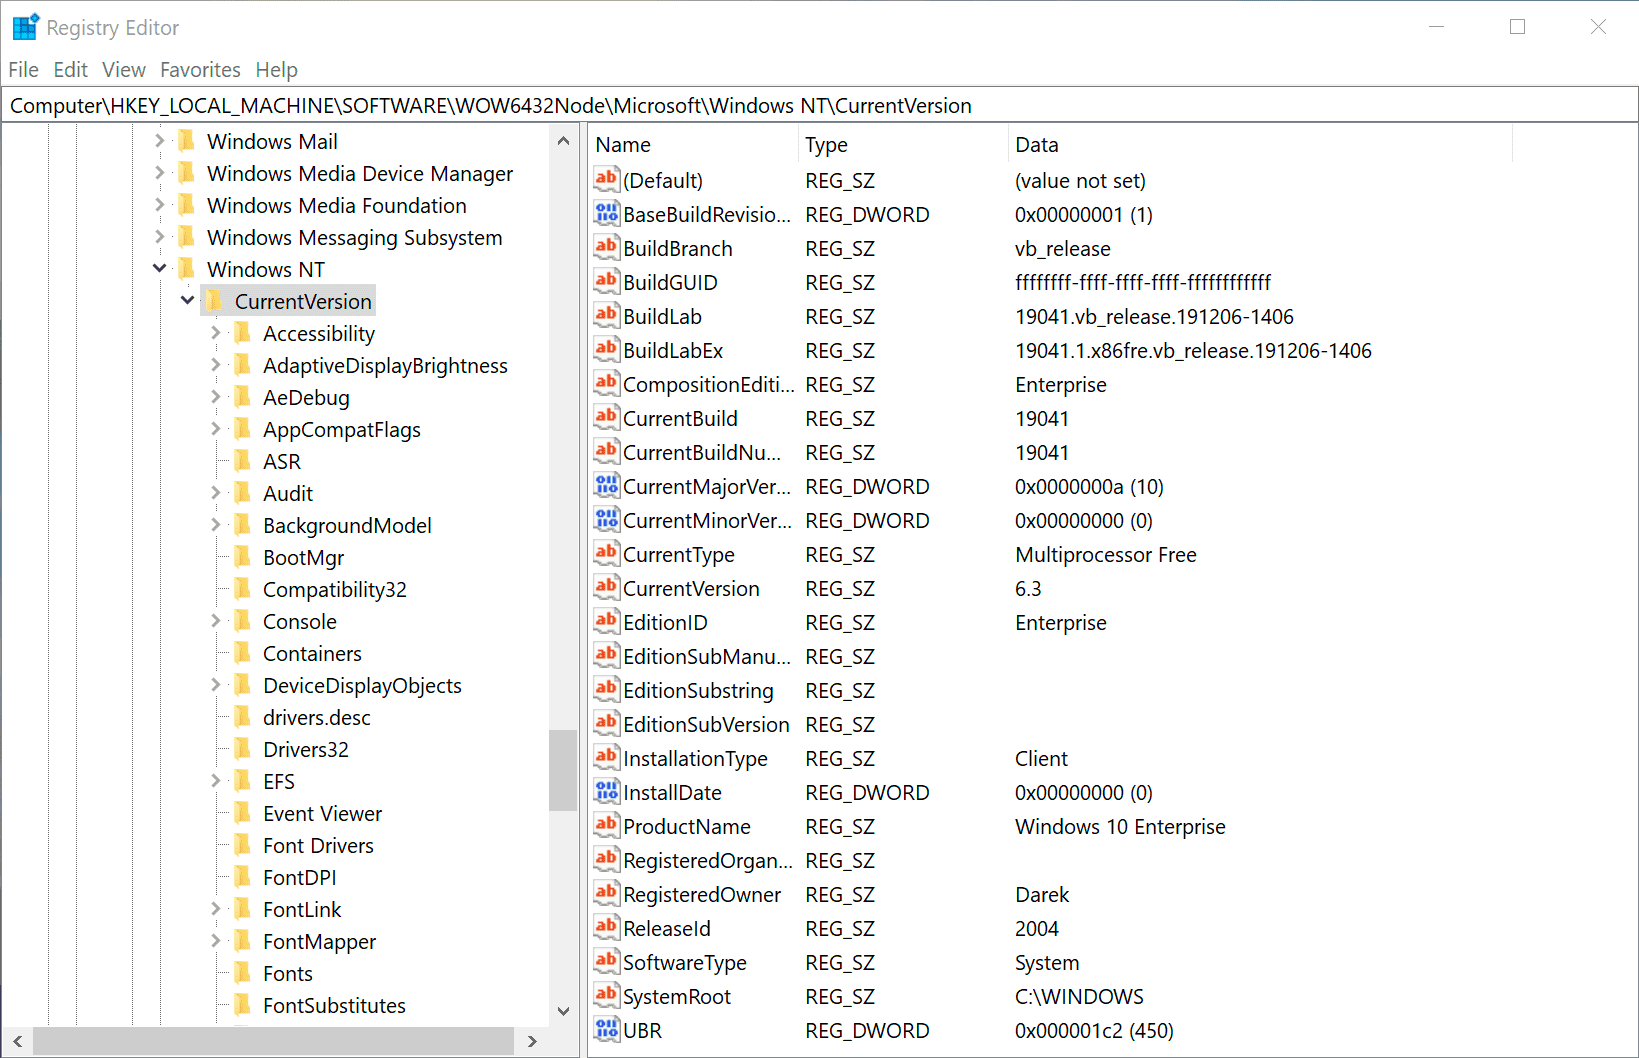Click the folder icon of Event Viewer key

(x=243, y=813)
